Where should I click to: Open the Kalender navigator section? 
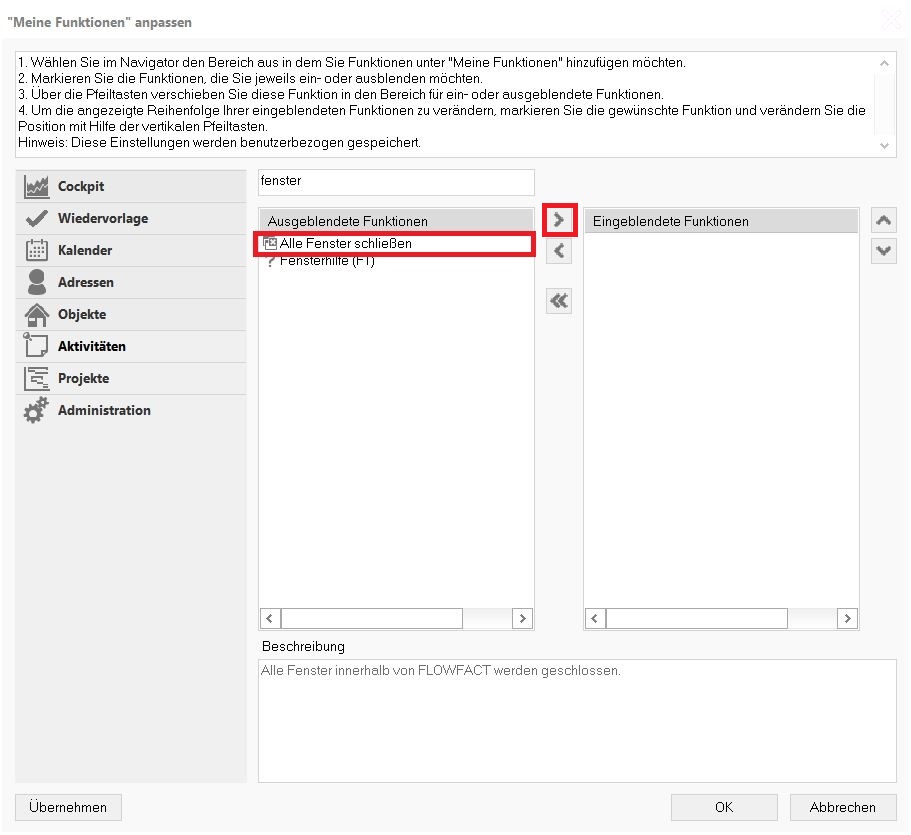(x=84, y=251)
